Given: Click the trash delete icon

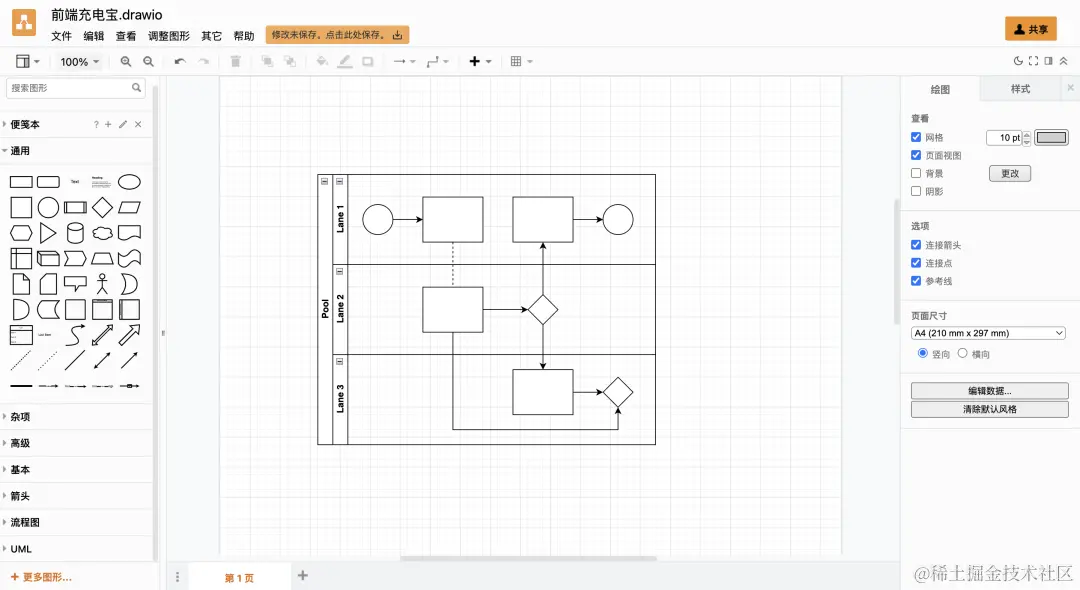Looking at the screenshot, I should pyautogui.click(x=235, y=61).
